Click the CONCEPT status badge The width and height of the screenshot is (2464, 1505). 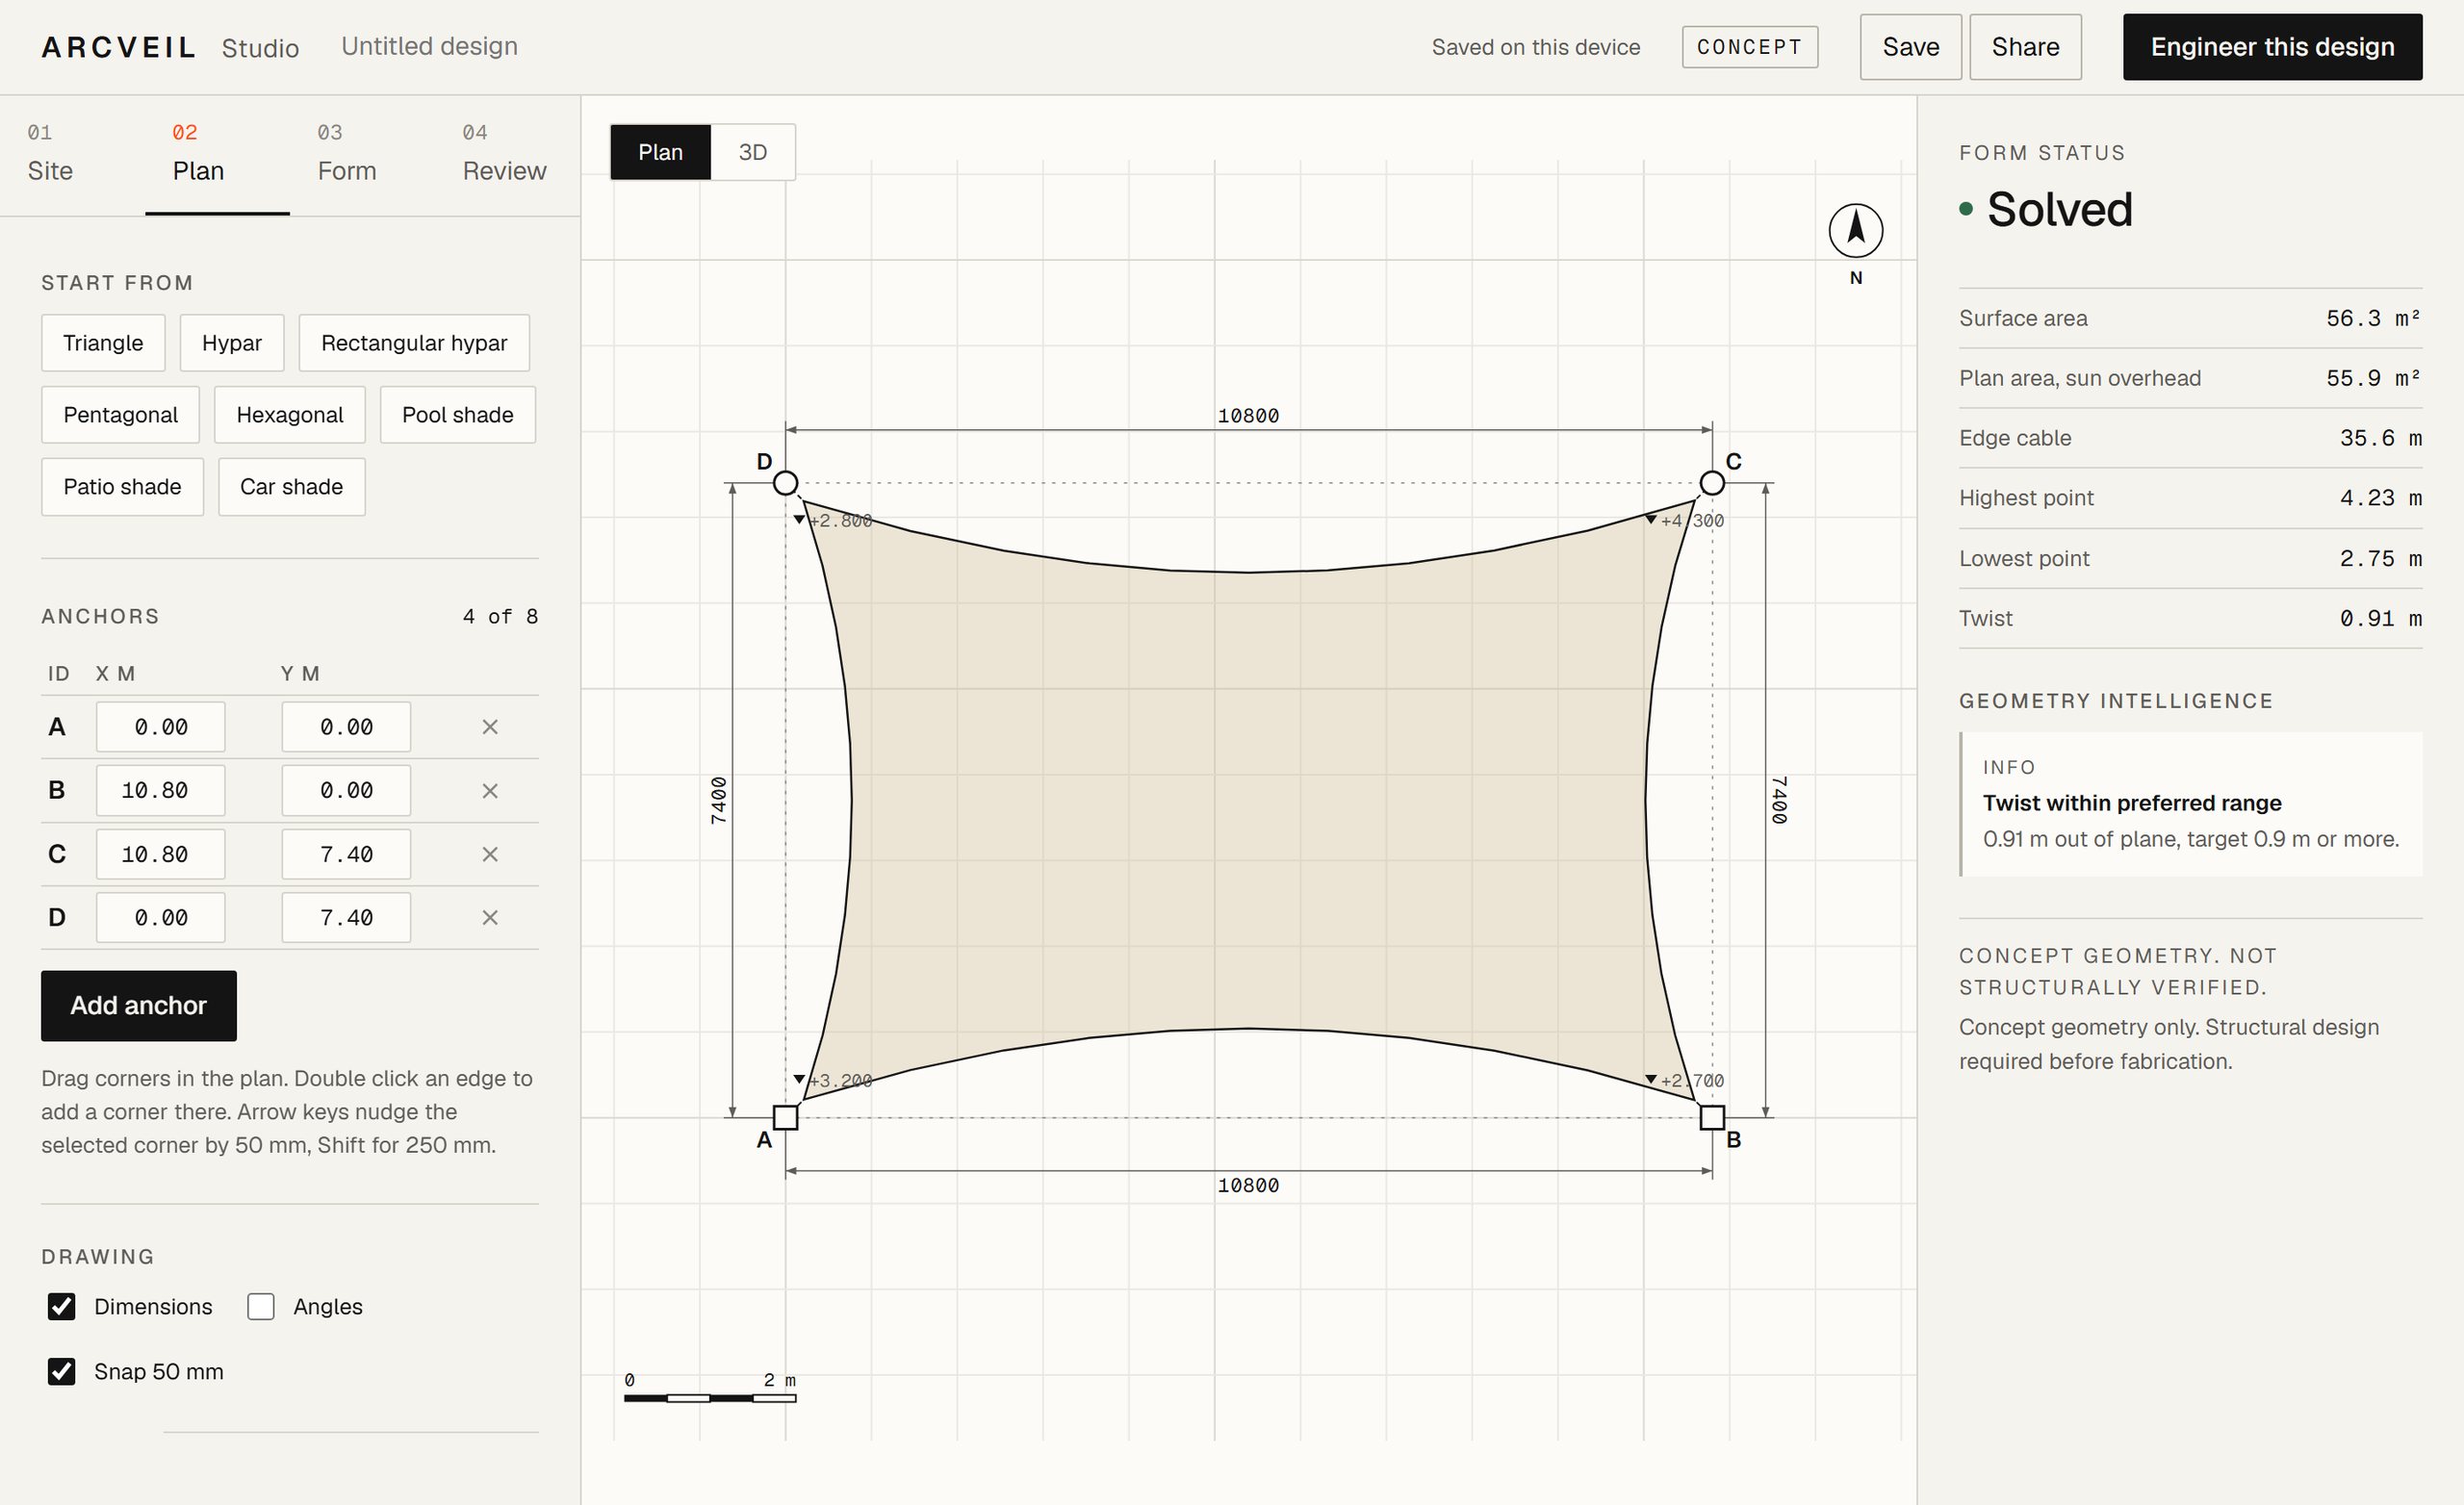[x=1750, y=47]
